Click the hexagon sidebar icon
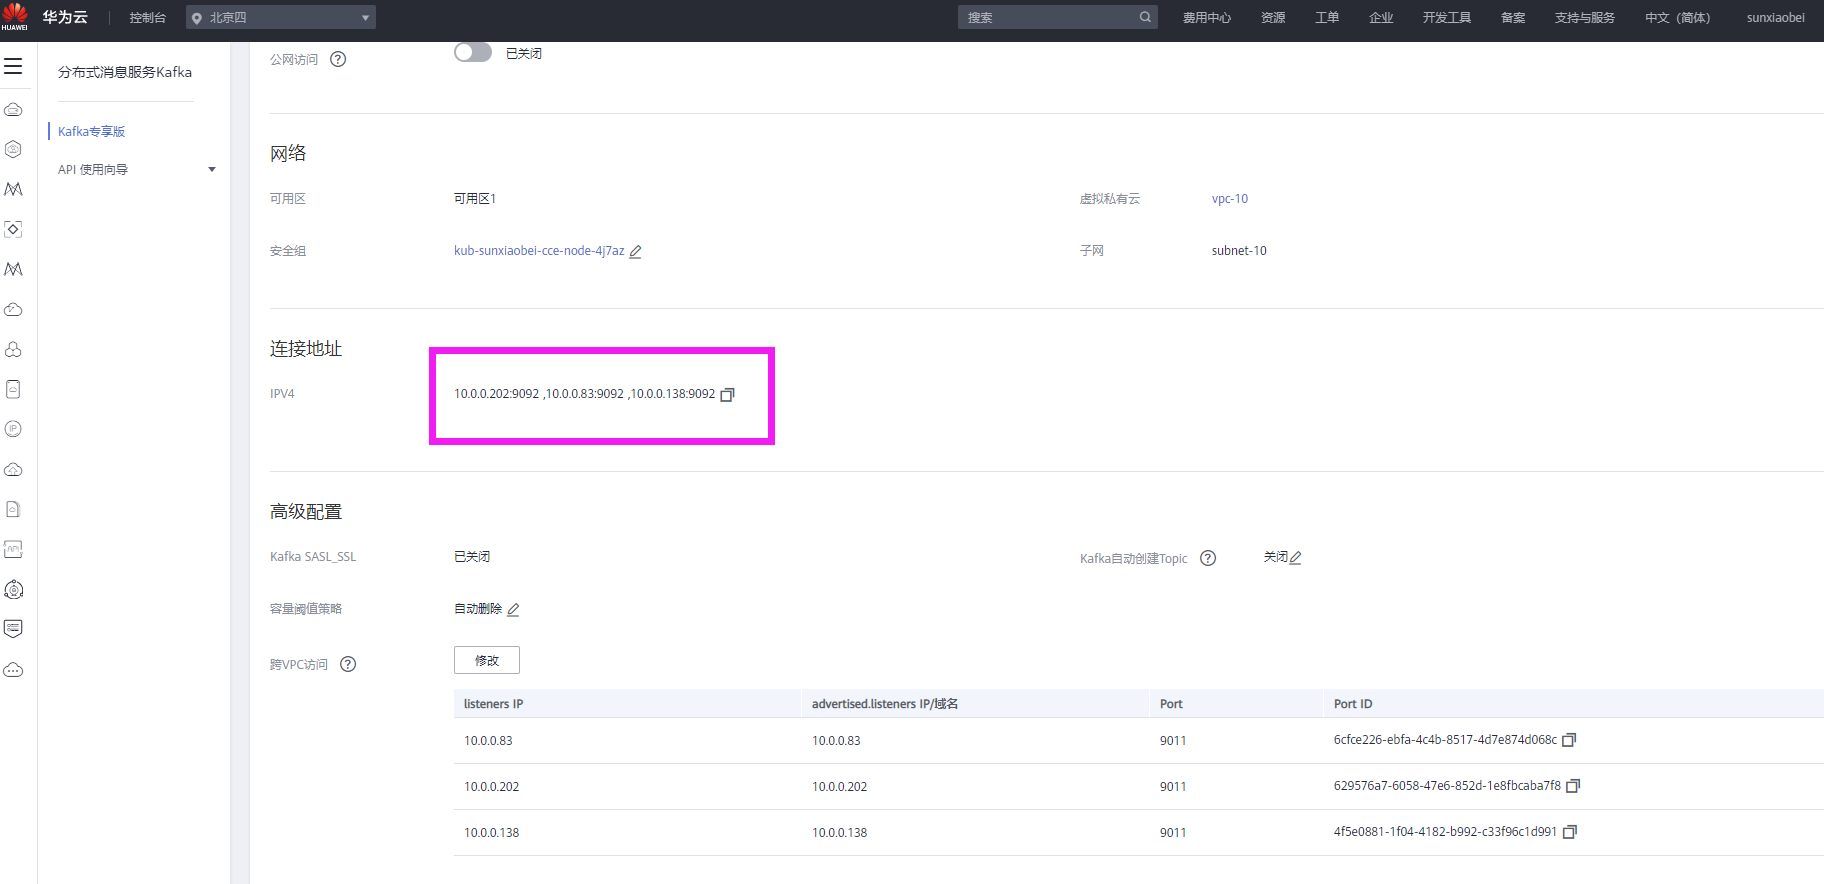The image size is (1824, 884). point(13,149)
